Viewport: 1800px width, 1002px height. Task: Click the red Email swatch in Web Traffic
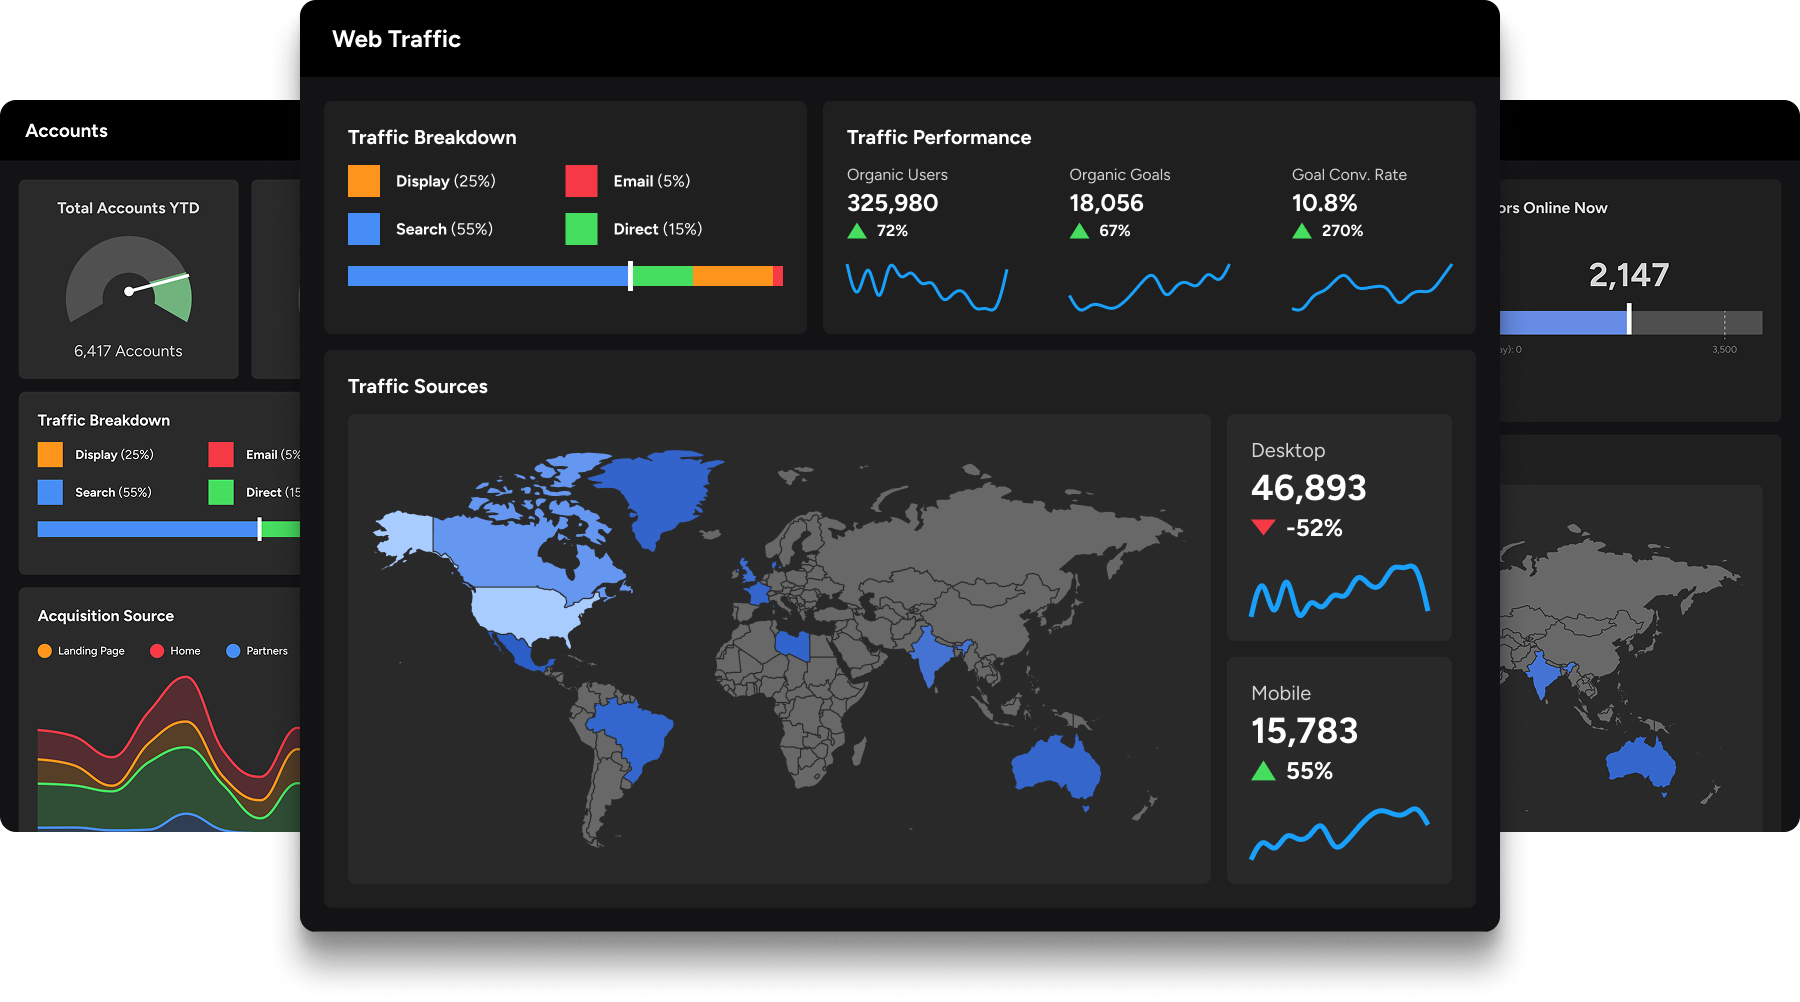(x=581, y=181)
